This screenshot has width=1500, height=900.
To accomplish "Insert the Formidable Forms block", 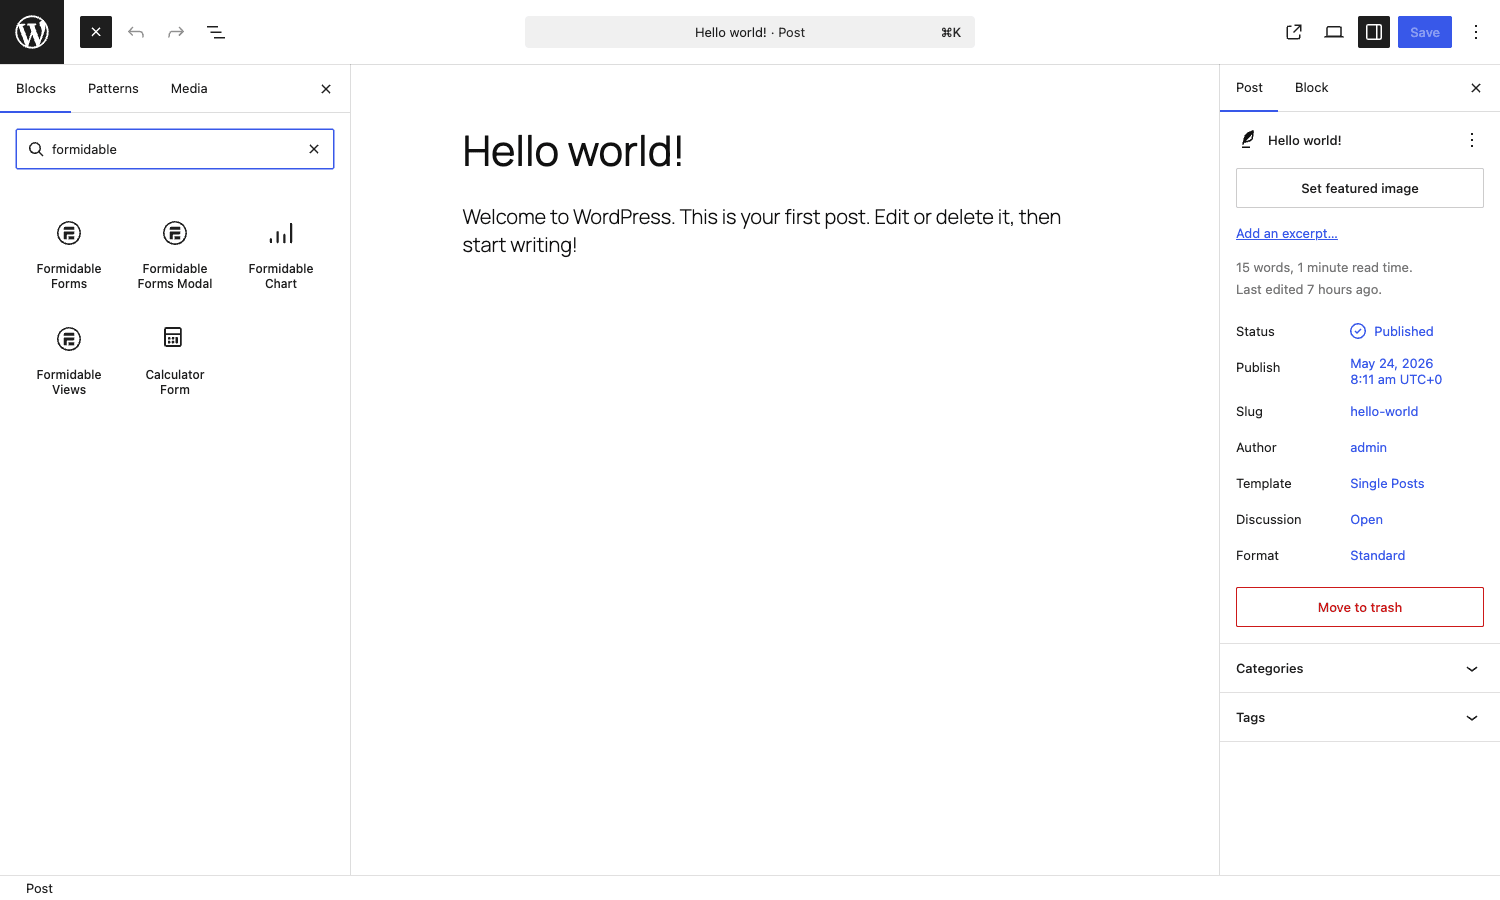I will [x=69, y=255].
